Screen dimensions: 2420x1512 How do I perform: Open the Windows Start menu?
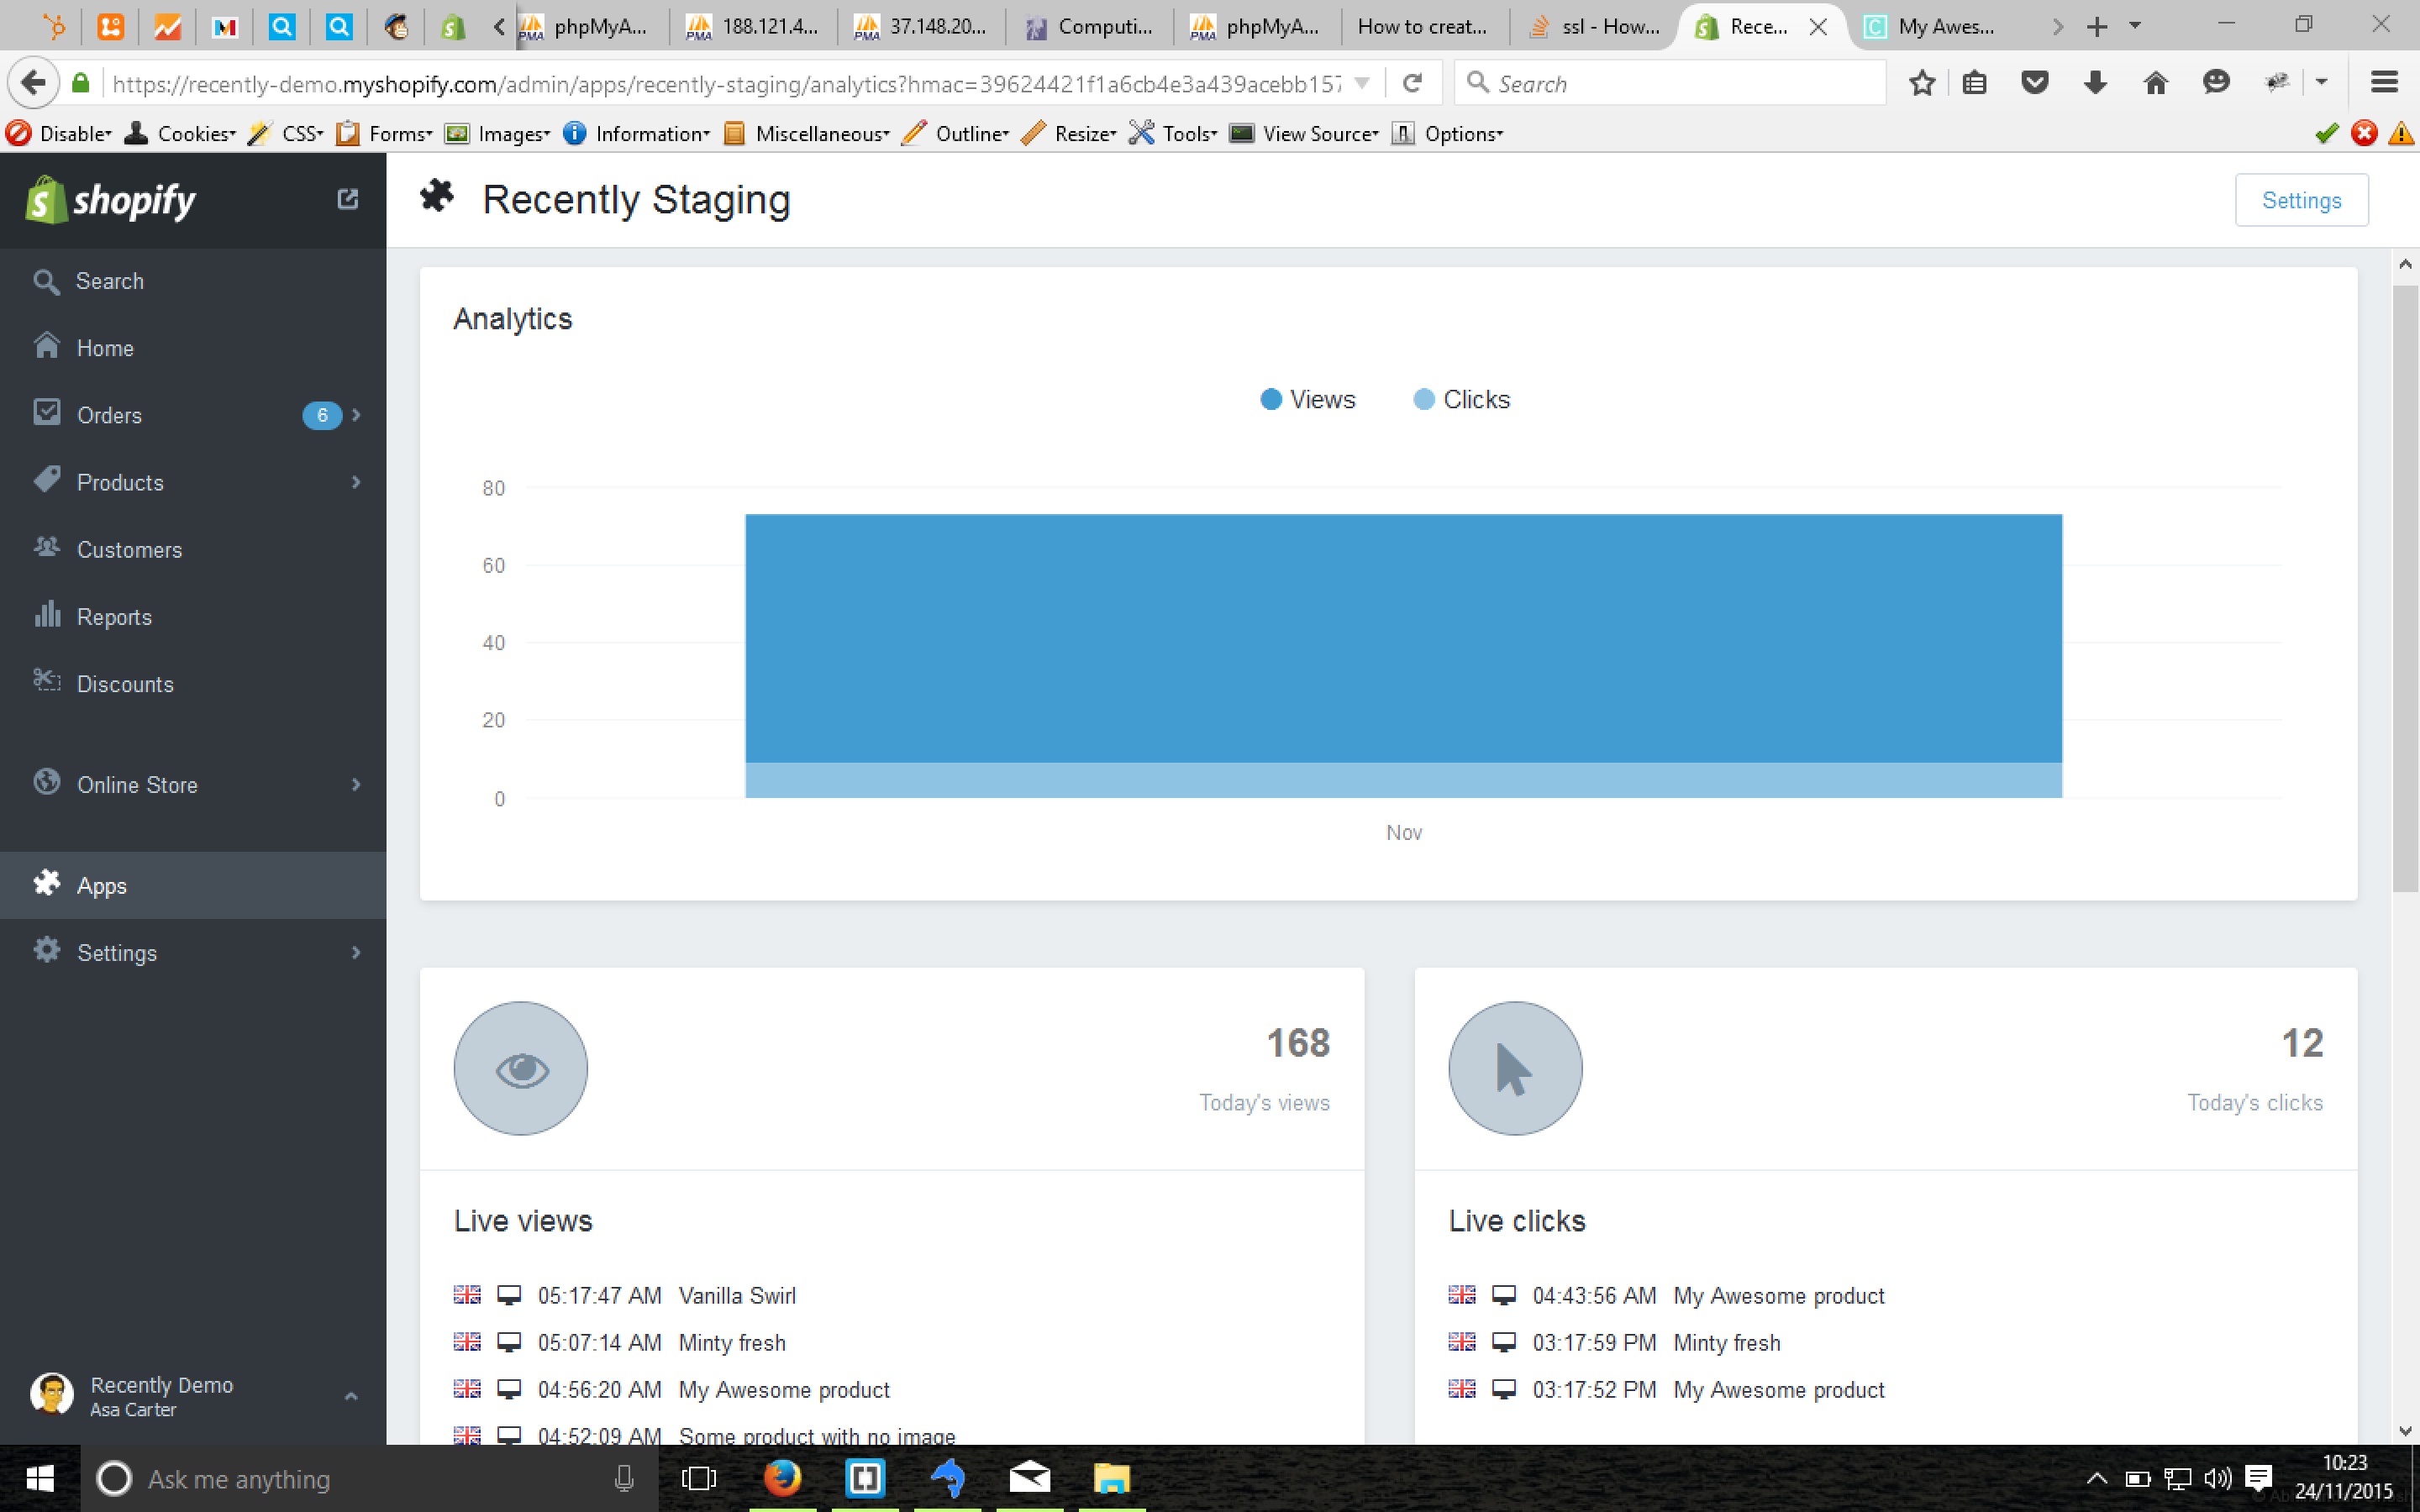(40, 1478)
